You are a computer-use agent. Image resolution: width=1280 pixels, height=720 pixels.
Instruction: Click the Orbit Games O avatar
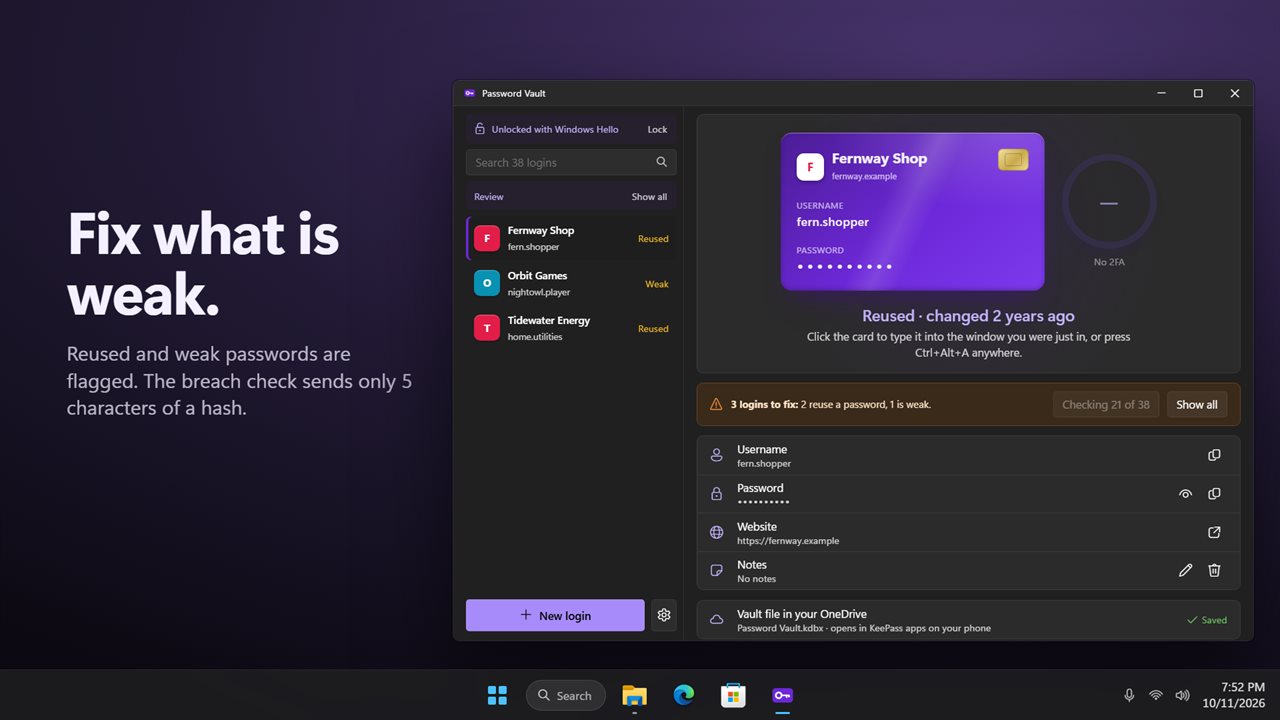(x=487, y=283)
